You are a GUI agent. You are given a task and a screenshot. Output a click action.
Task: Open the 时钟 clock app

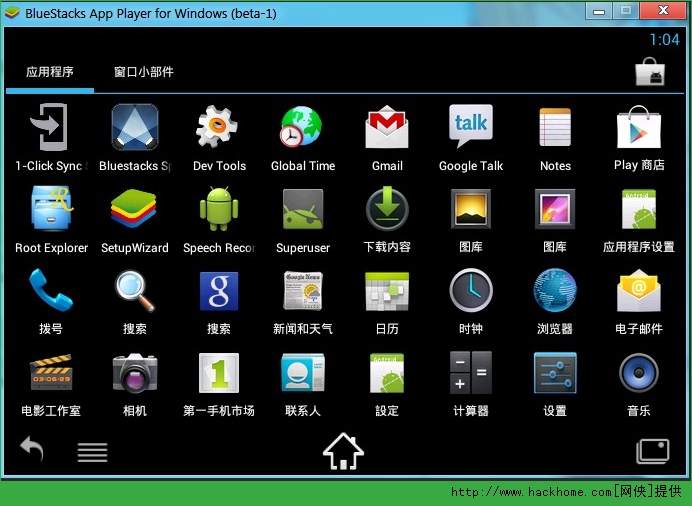pyautogui.click(x=471, y=290)
